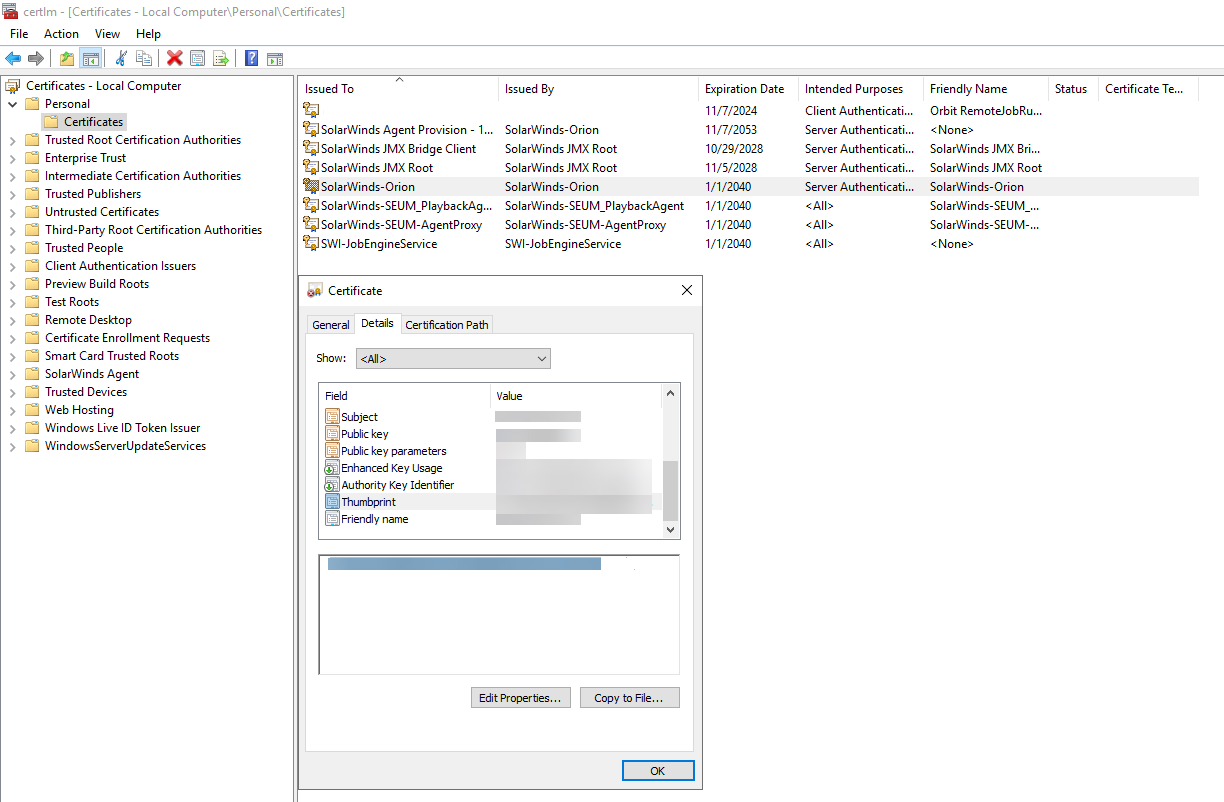Open the Action menu
This screenshot has height=802, width=1224.
click(61, 33)
